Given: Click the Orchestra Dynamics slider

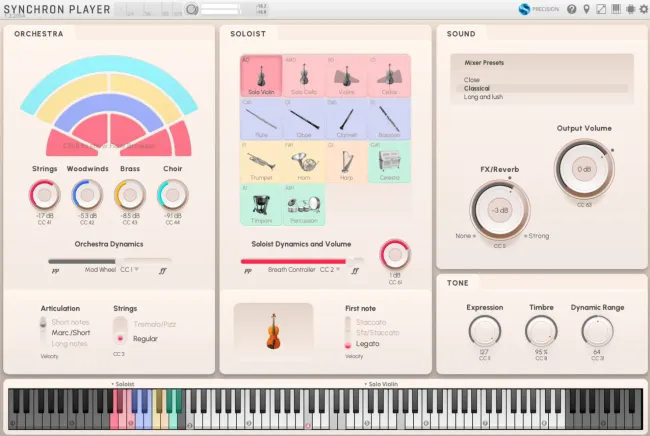Looking at the screenshot, I should pyautogui.click(x=110, y=261).
